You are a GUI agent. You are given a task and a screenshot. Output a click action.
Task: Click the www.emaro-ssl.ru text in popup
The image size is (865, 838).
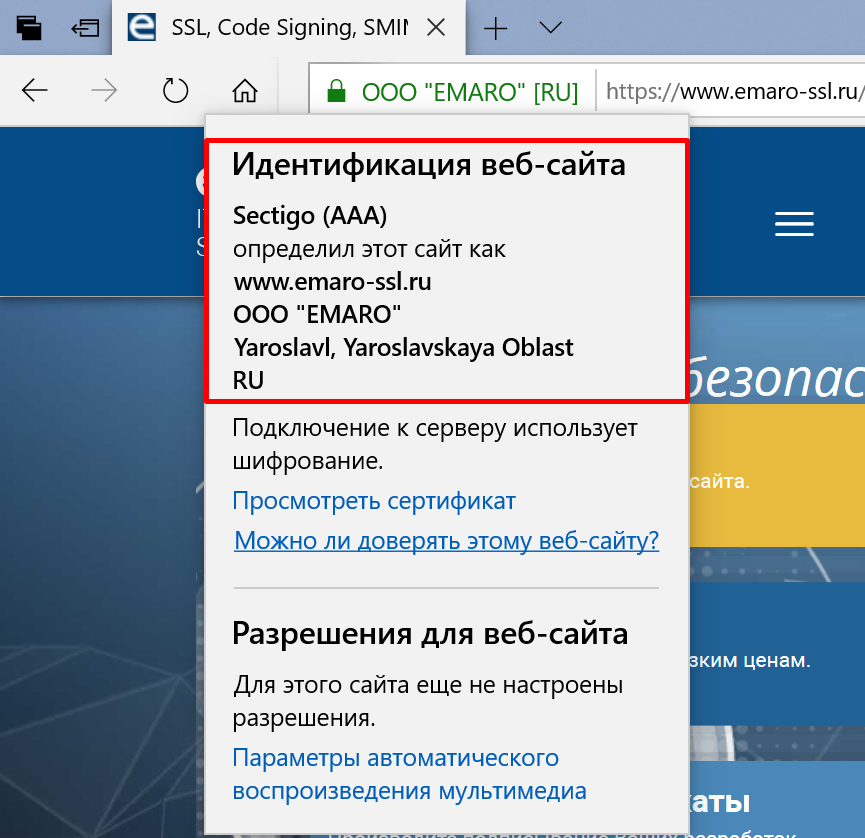pos(332,282)
